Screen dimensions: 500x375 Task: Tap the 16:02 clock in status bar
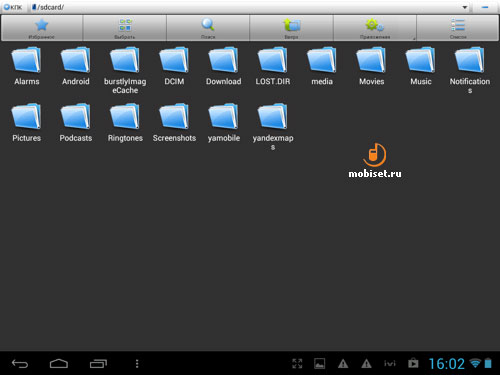point(446,363)
